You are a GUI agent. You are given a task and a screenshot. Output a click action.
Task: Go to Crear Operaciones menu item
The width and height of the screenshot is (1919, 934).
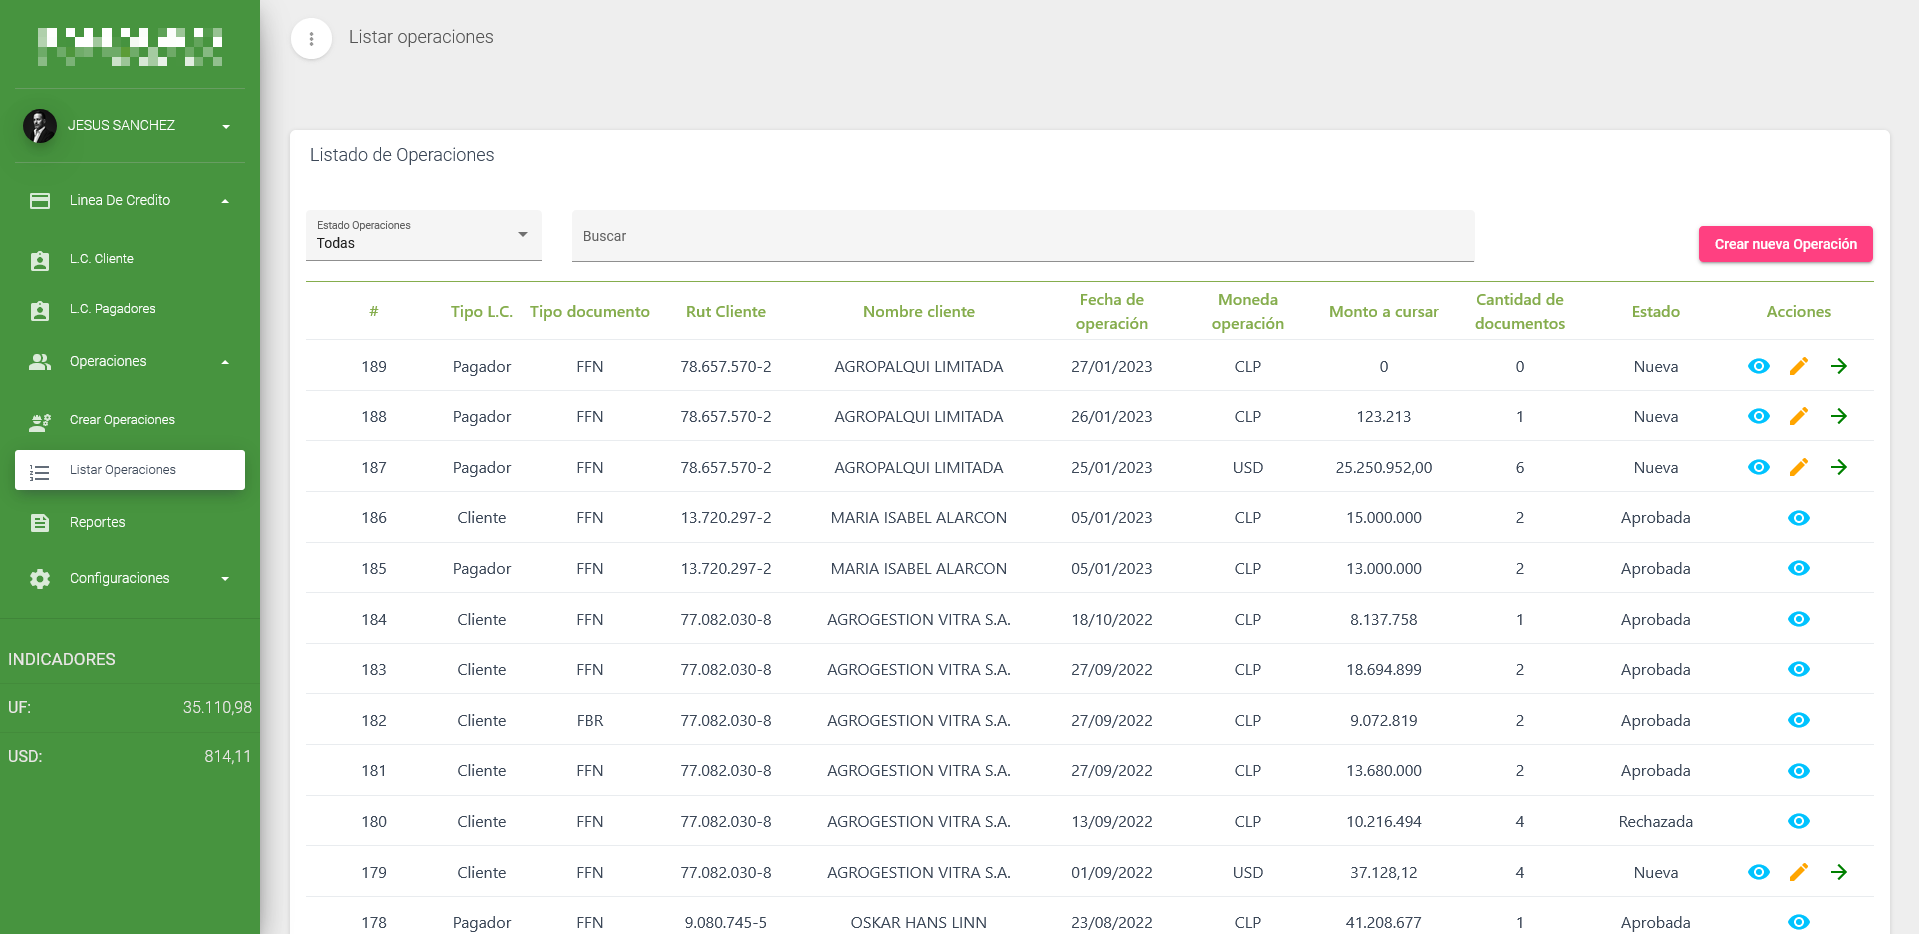[122, 420]
